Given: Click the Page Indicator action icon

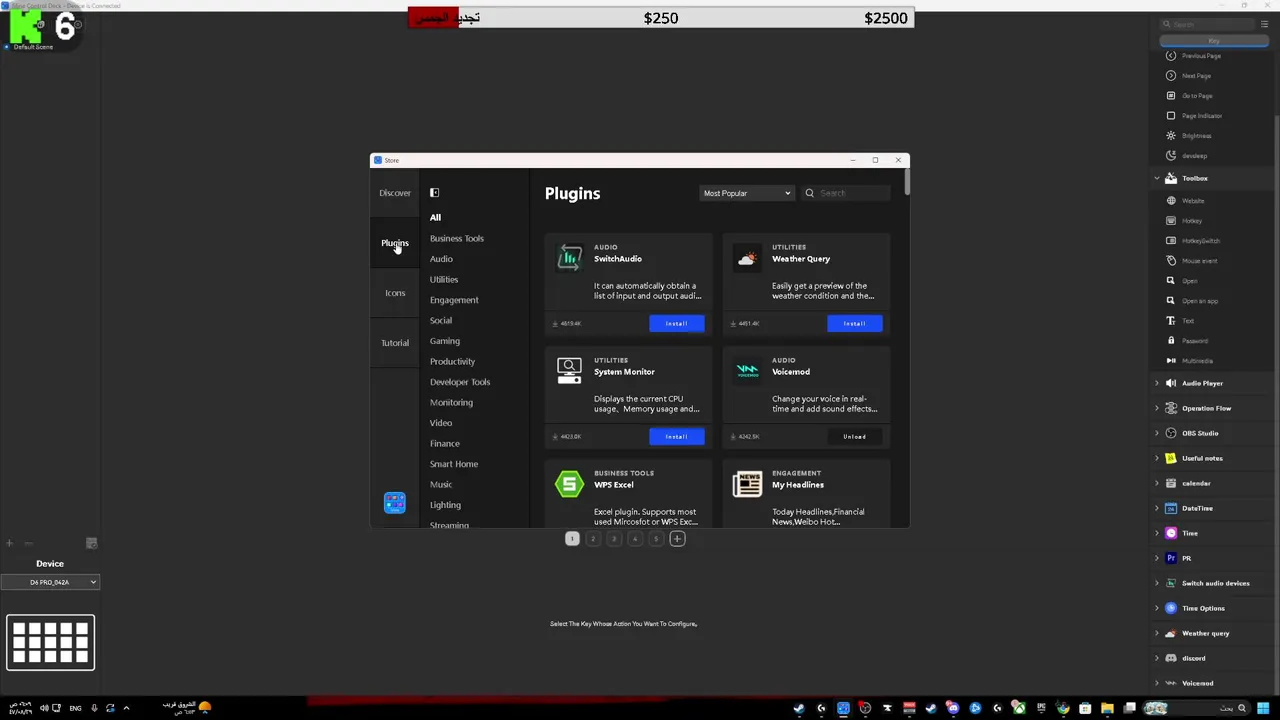Looking at the screenshot, I should point(1171,116).
